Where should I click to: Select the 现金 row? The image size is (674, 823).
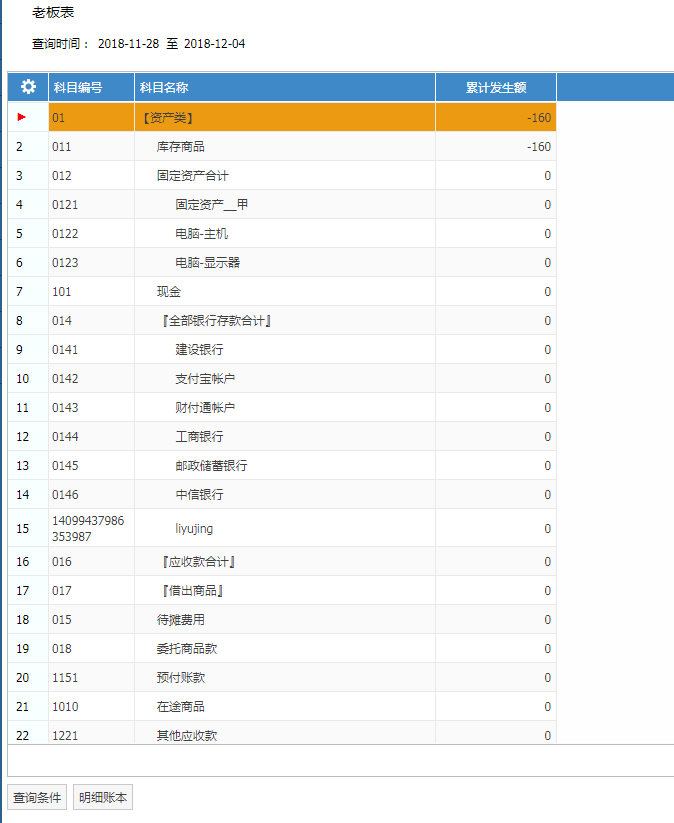pyautogui.click(x=282, y=291)
